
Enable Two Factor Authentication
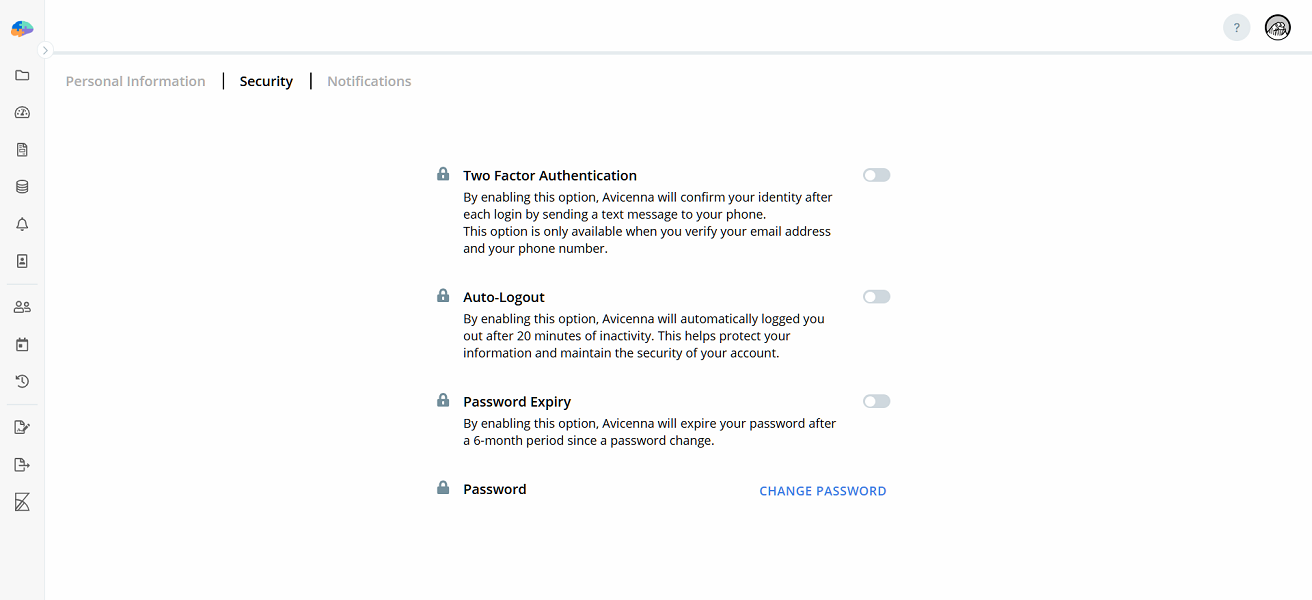[876, 175]
